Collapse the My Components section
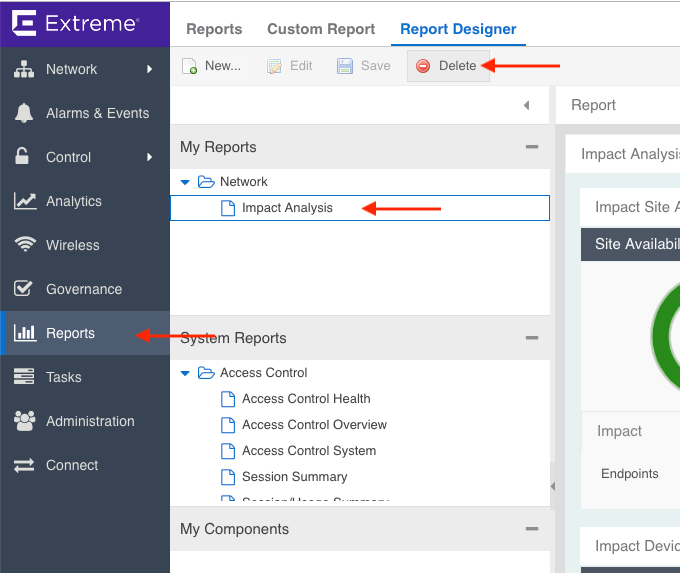680x573 pixels. pos(532,529)
